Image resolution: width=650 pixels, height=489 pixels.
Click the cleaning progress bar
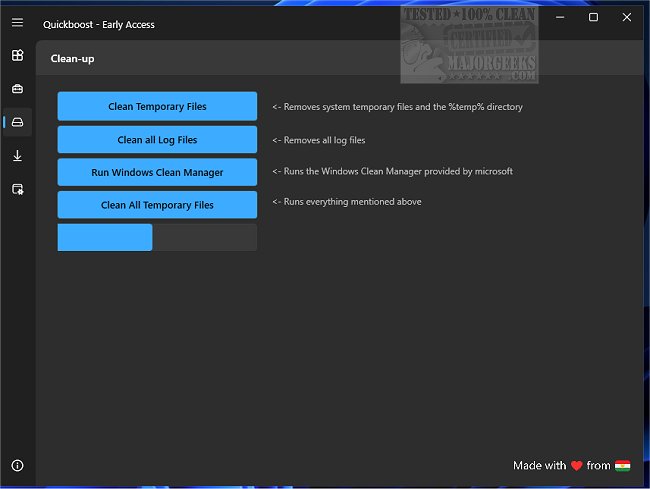pyautogui.click(x=157, y=237)
